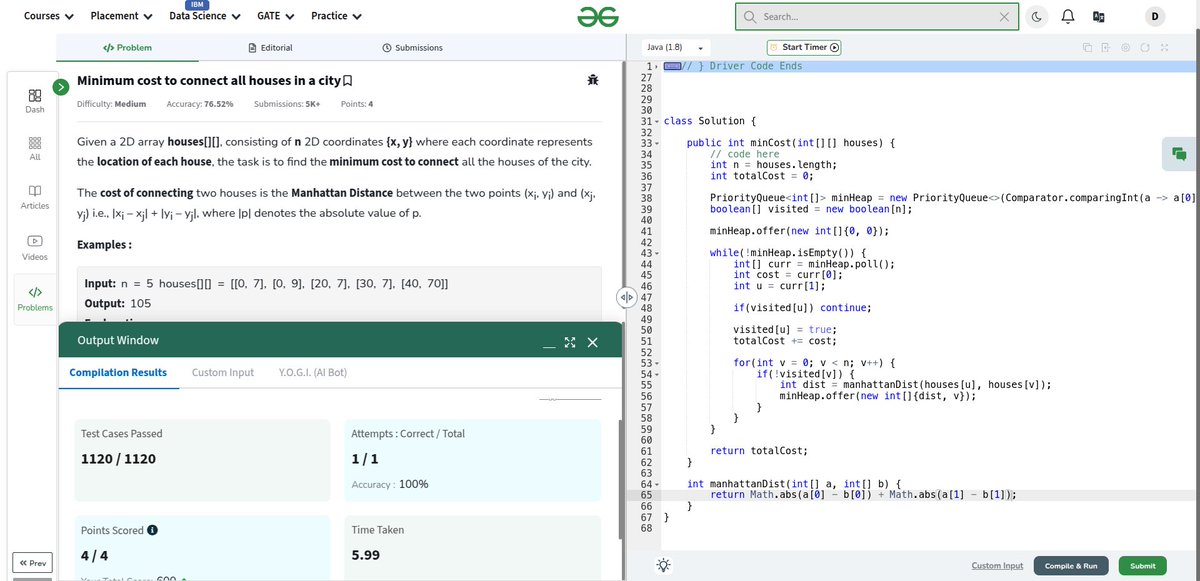
Task: Collapse the problem panel with the divider arrows
Action: point(626,297)
